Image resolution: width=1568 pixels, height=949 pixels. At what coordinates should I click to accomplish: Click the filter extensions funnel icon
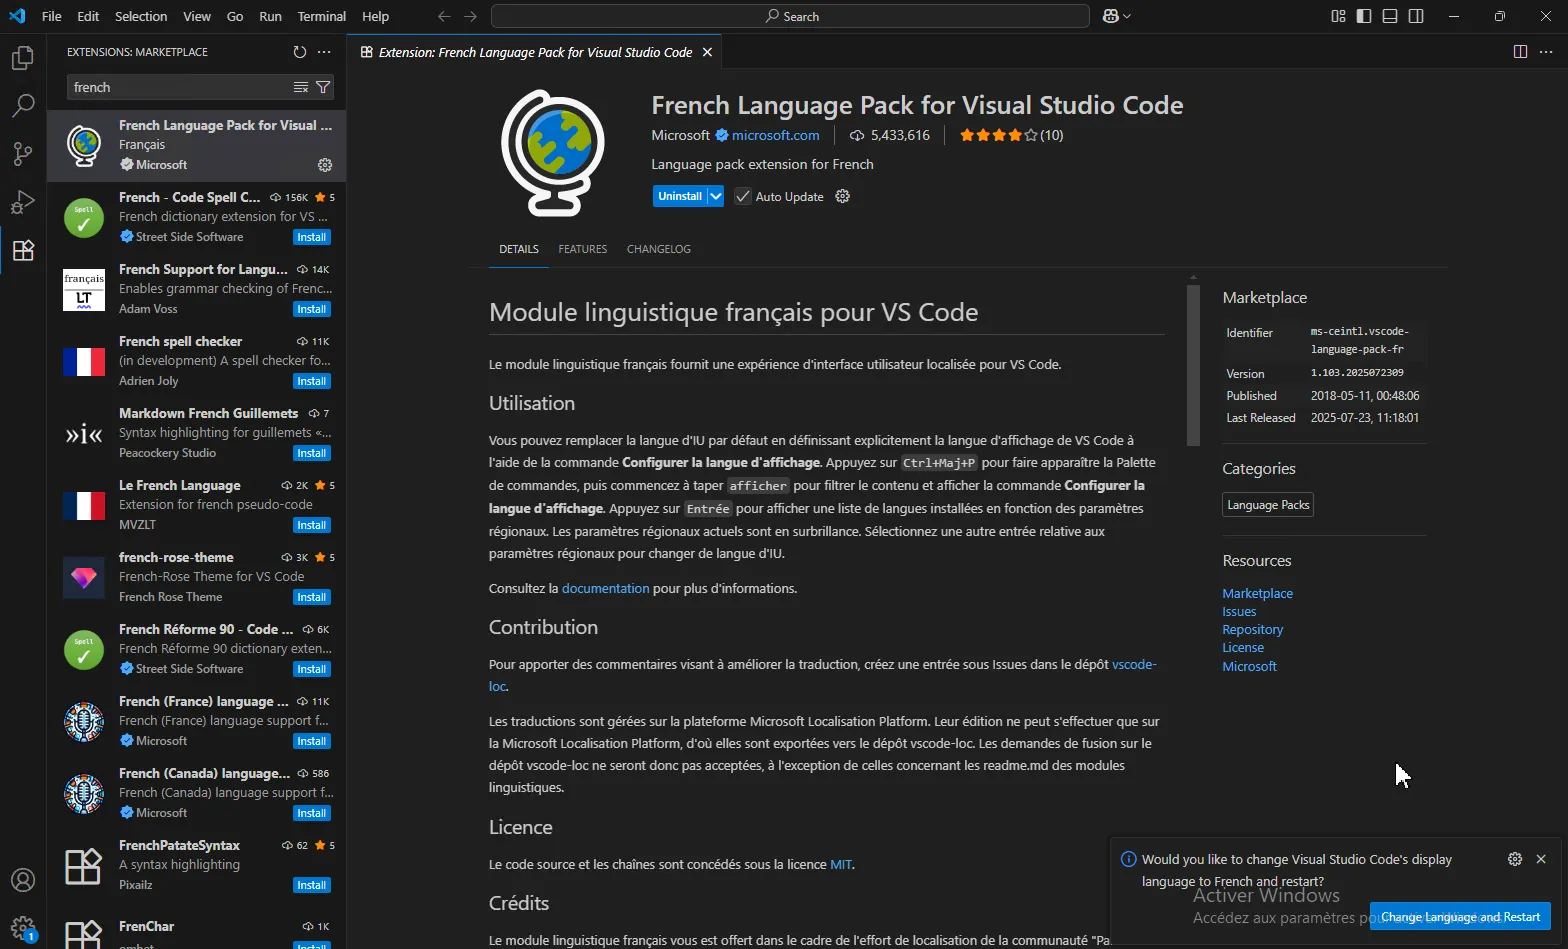[323, 87]
